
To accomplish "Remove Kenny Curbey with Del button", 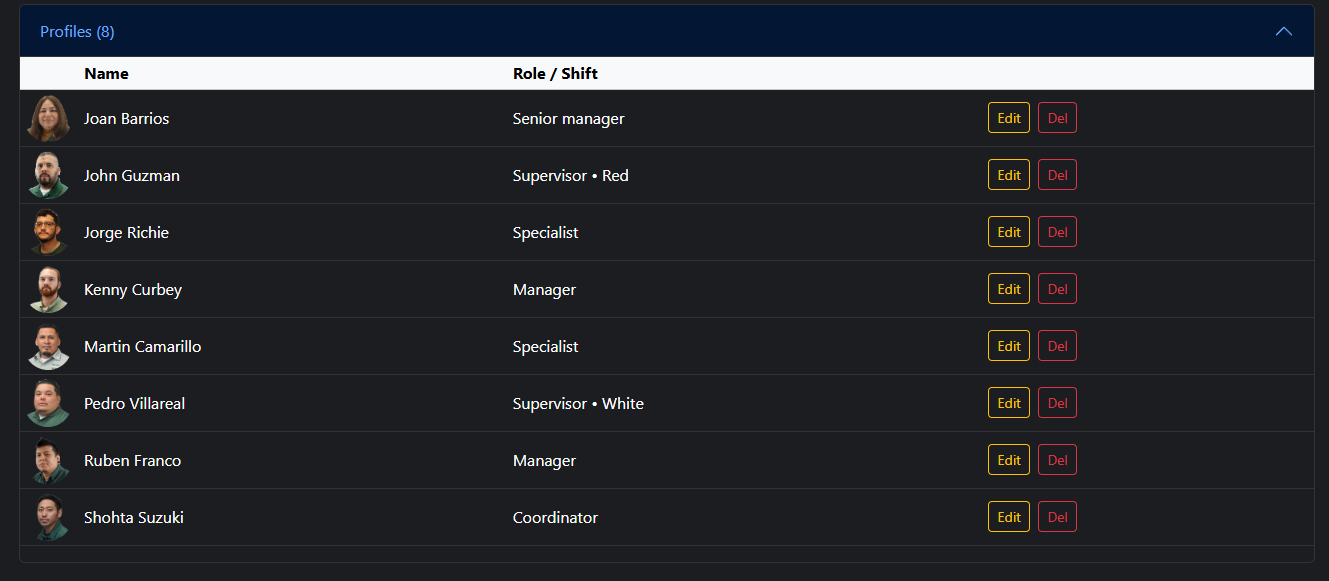I will coord(1057,289).
